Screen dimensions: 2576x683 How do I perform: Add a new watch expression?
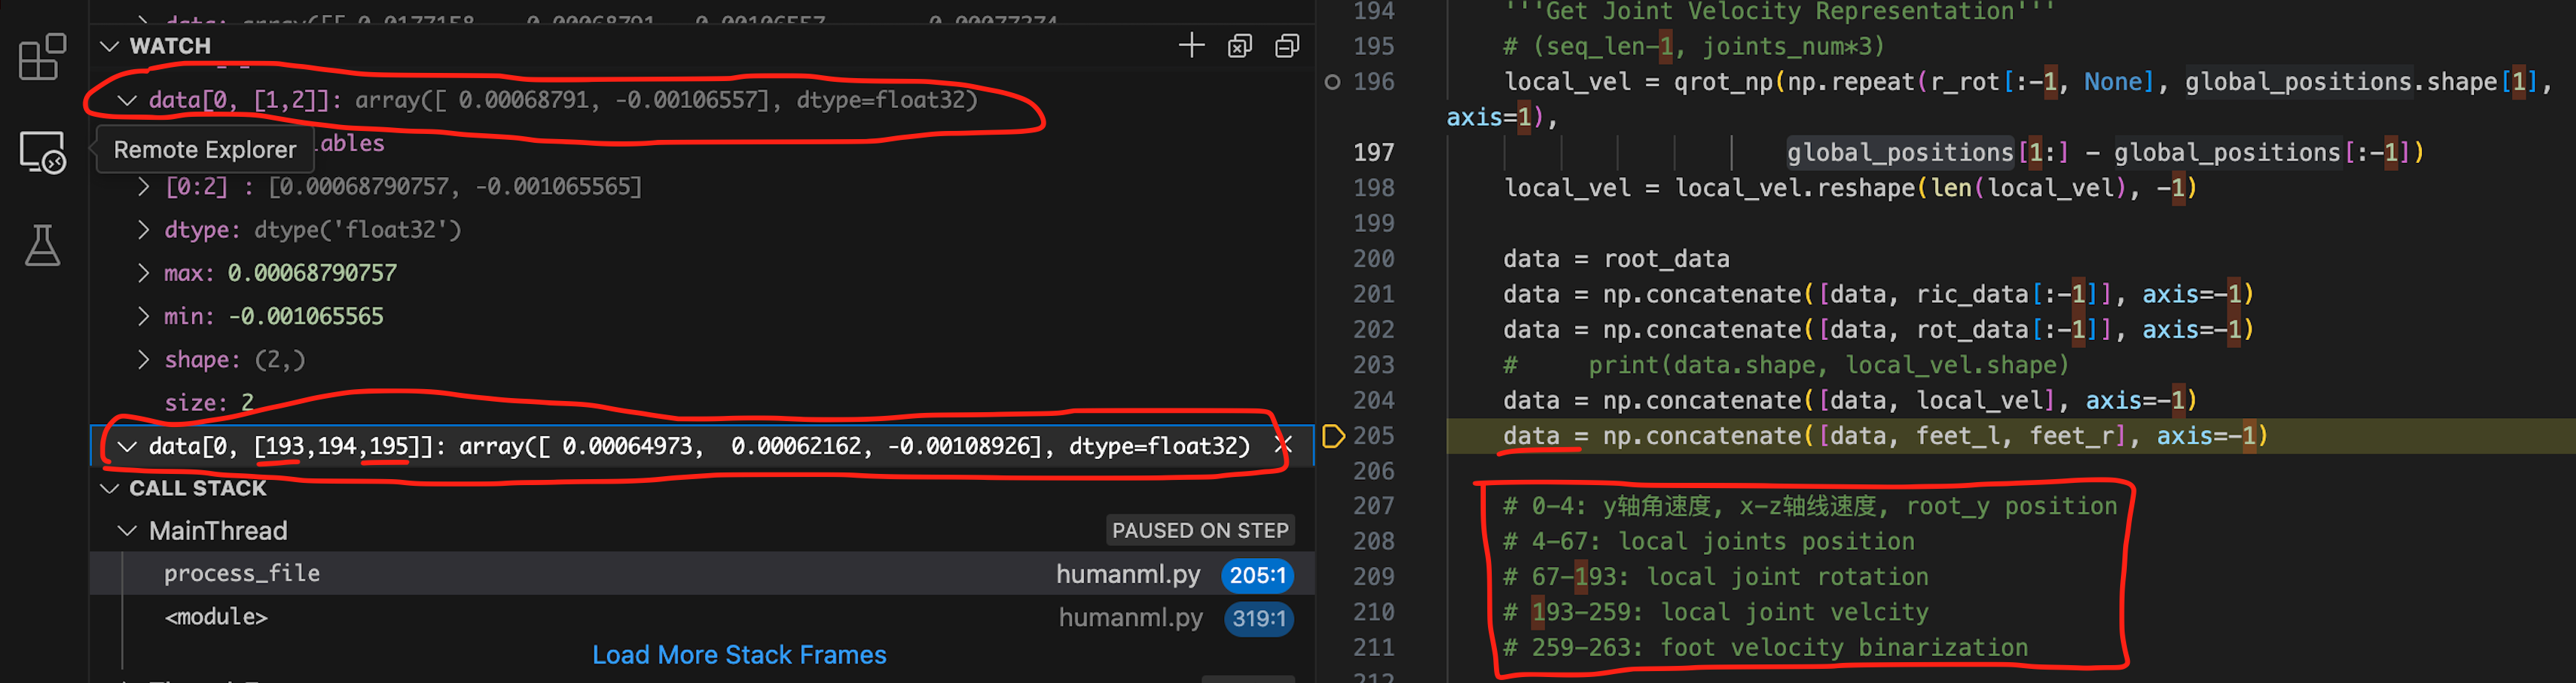tap(1192, 45)
